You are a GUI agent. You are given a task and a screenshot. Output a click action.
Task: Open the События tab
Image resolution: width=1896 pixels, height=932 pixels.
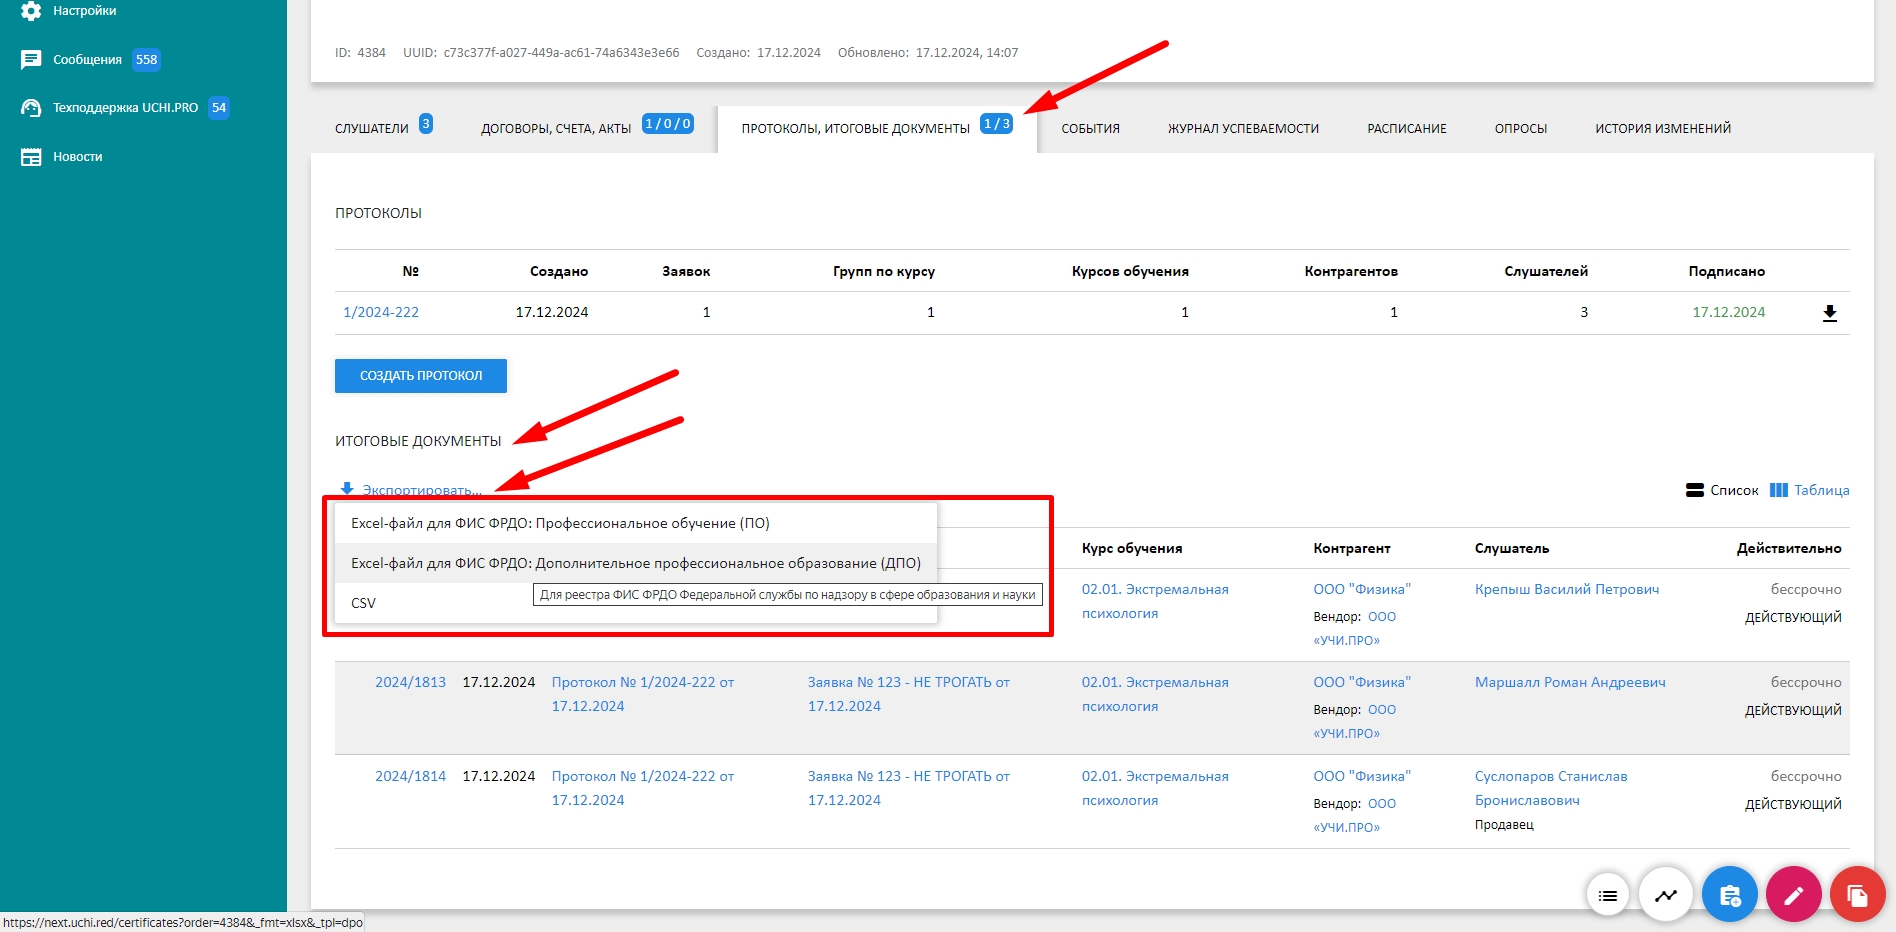click(x=1090, y=128)
